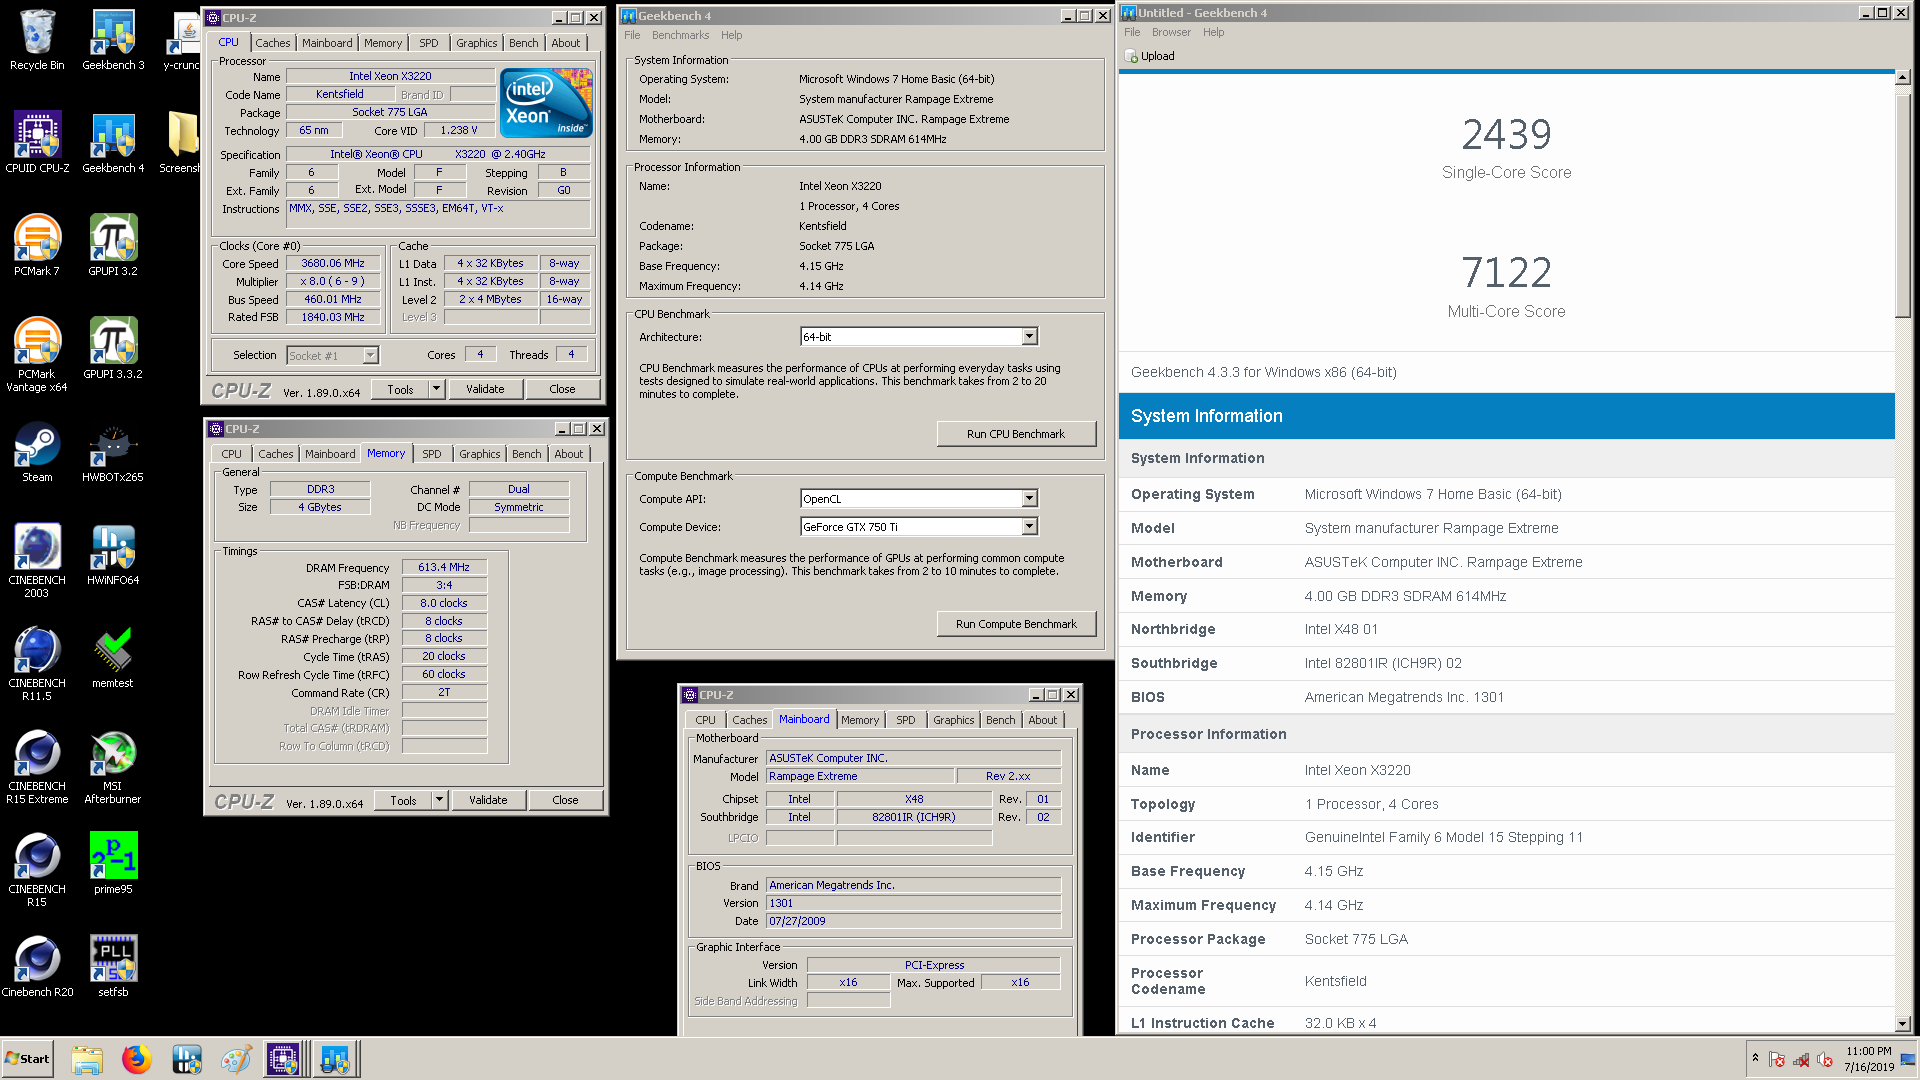Viewport: 1920px width, 1080px height.
Task: Click the Start button
Action: (x=27, y=1059)
